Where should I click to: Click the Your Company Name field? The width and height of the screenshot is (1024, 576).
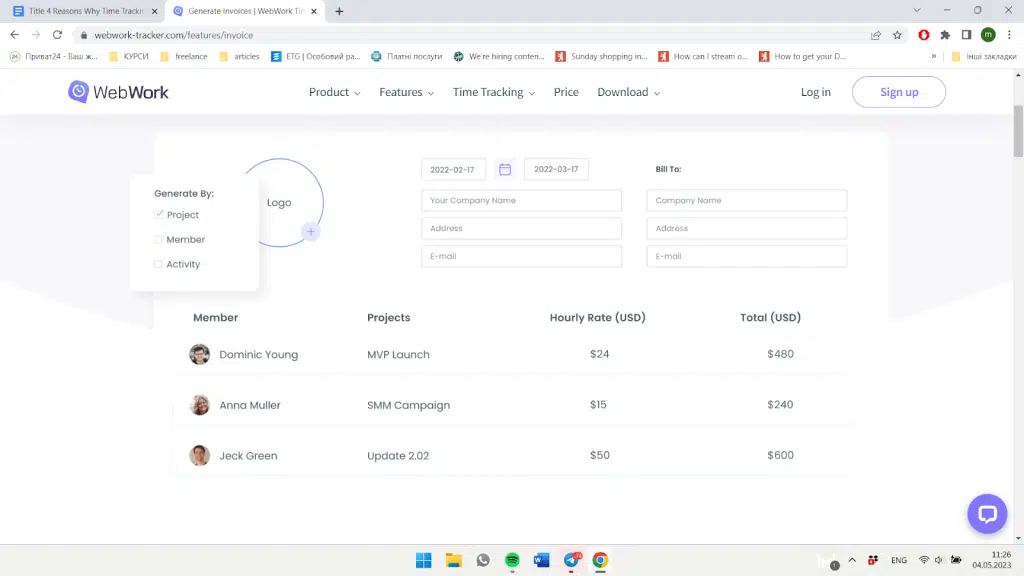click(521, 201)
